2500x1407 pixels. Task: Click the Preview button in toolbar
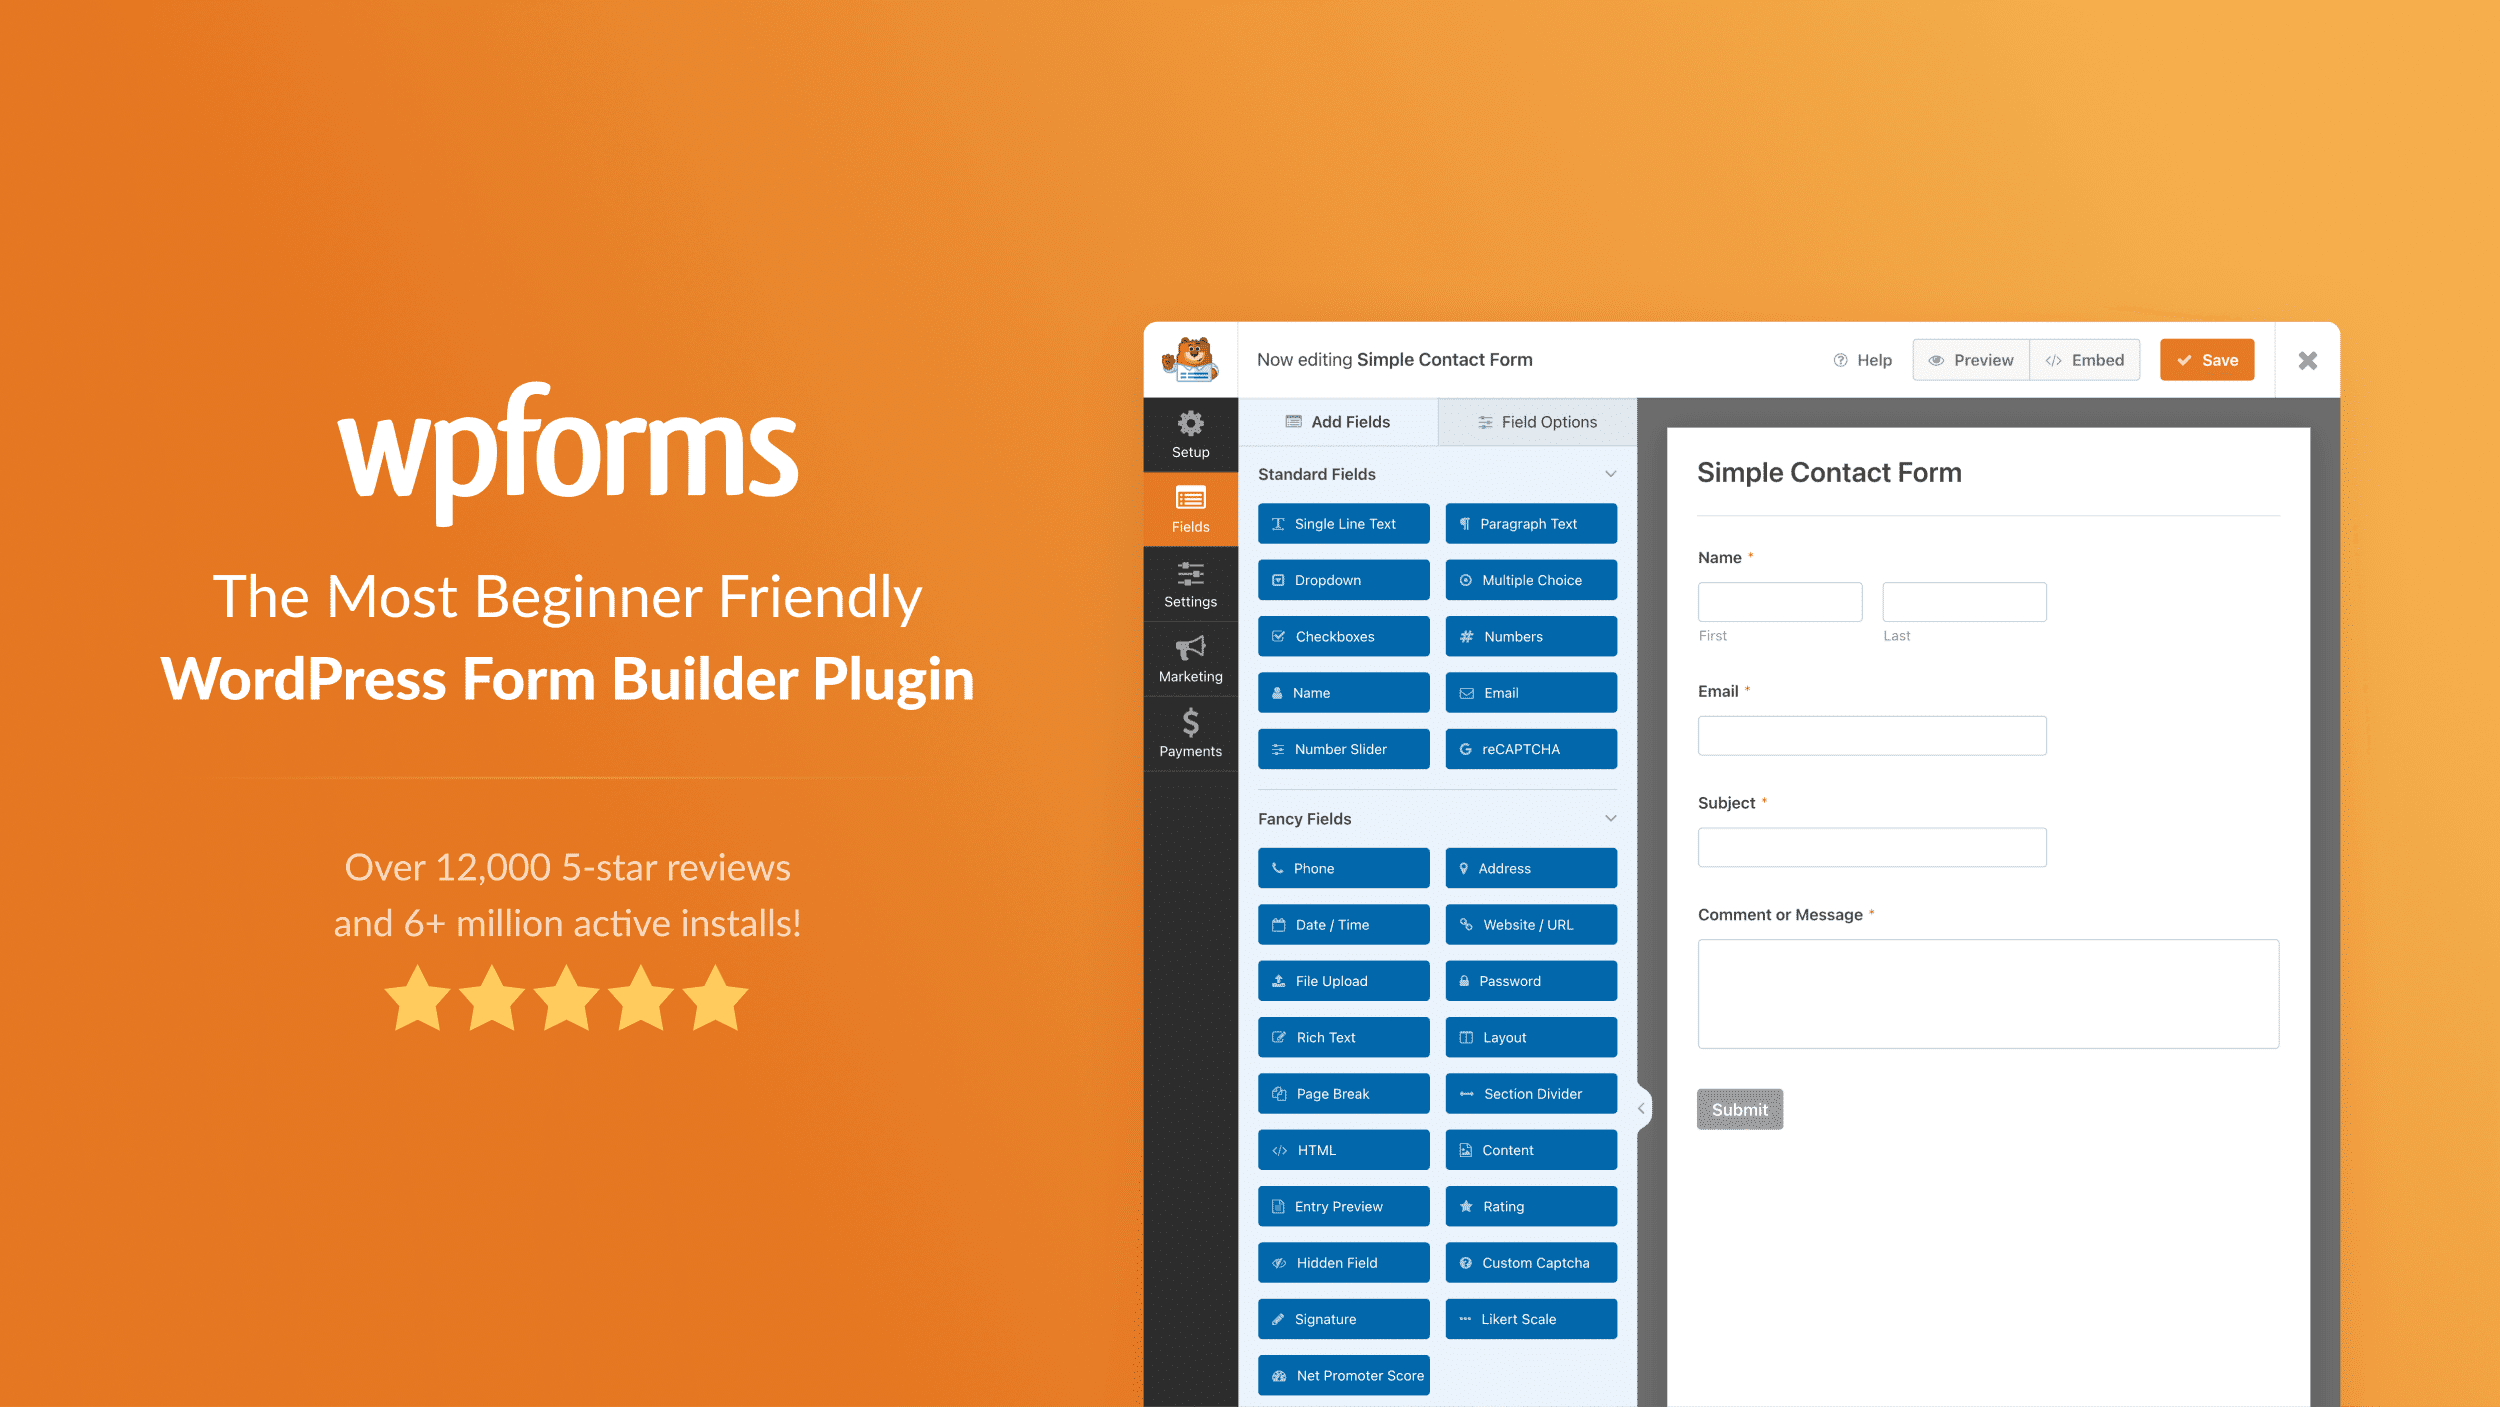pos(1969,359)
